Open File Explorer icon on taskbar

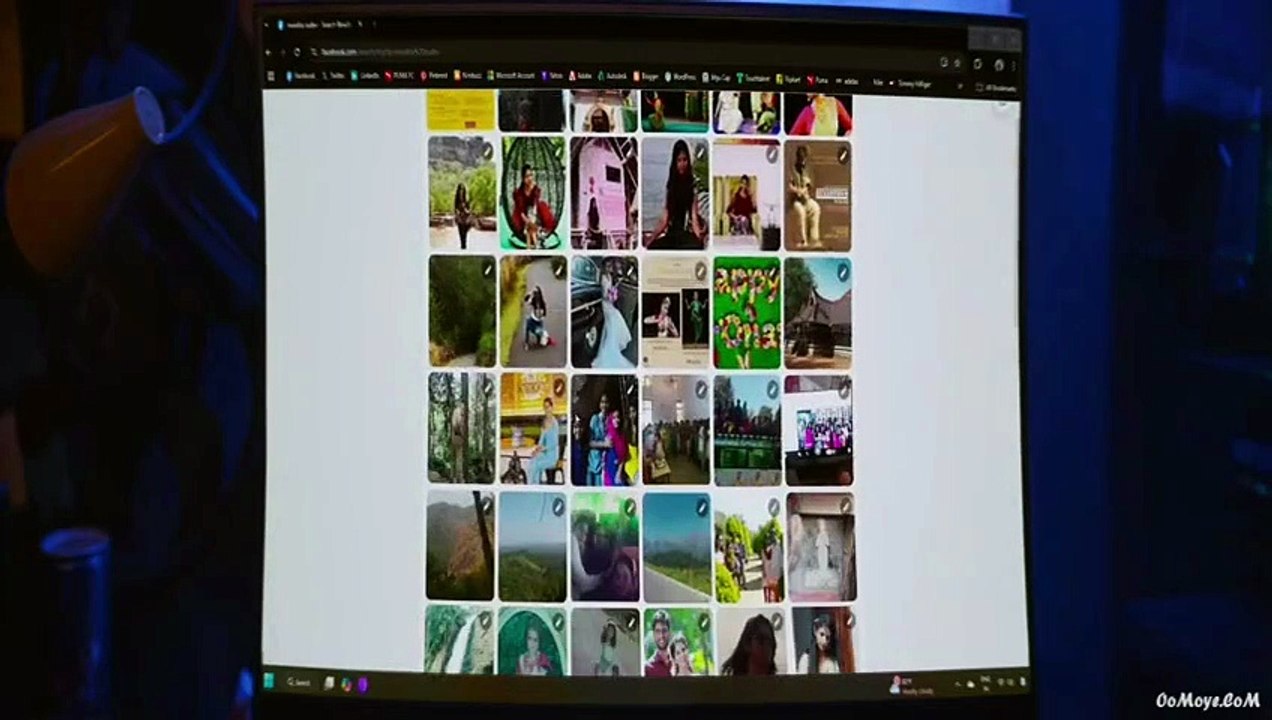coord(329,683)
